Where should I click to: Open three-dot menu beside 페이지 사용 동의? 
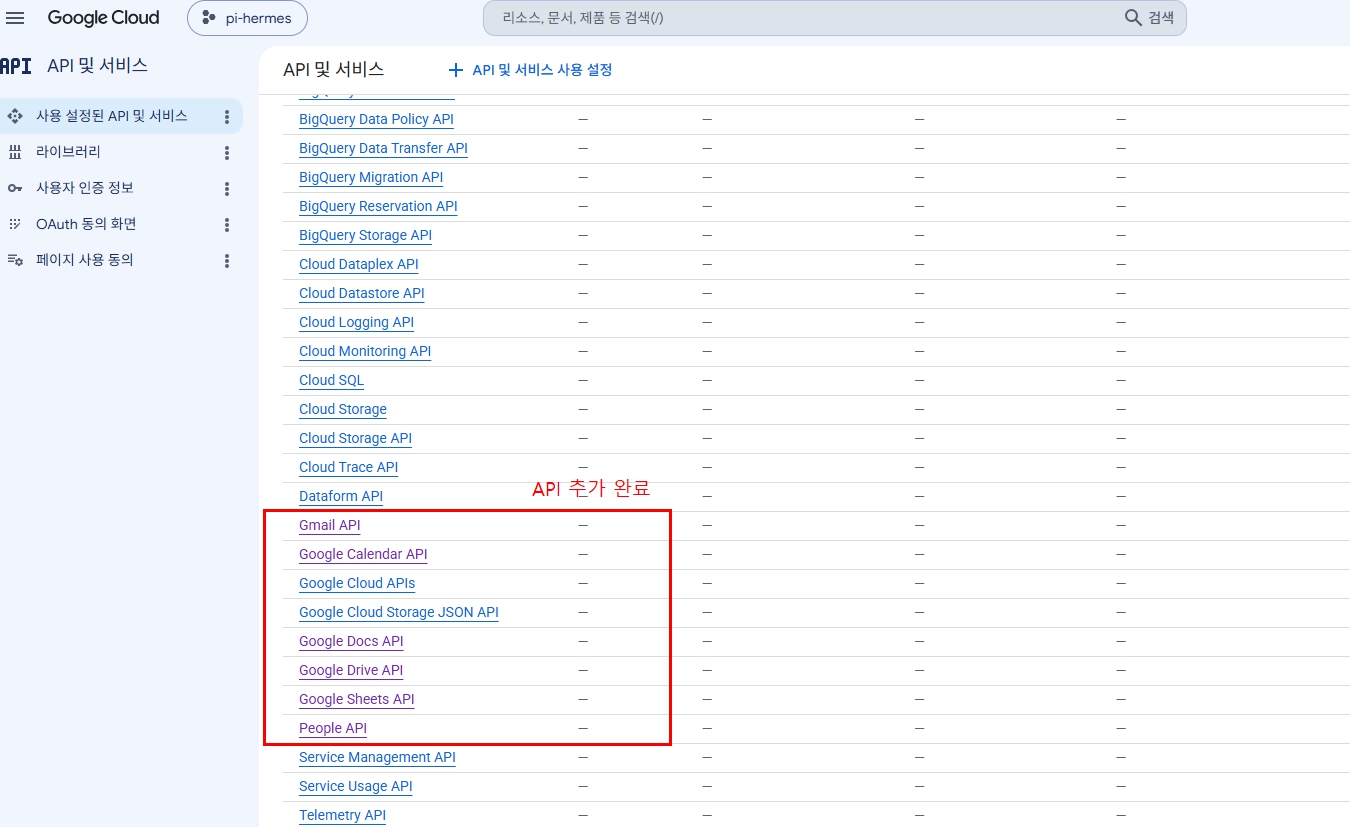click(227, 261)
